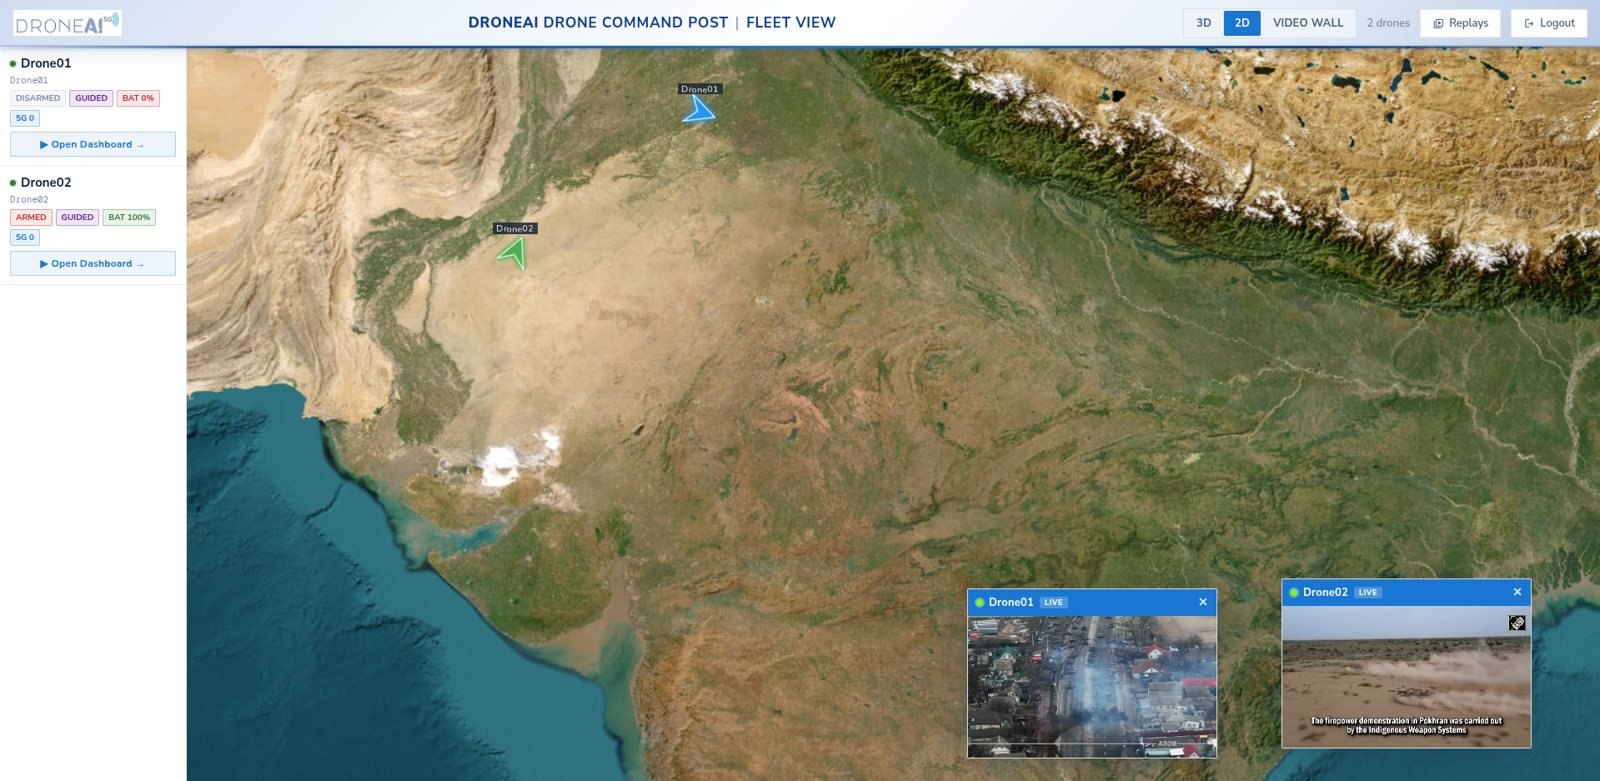Click green live indicator on Drone01 video
1600x781 pixels.
(980, 602)
